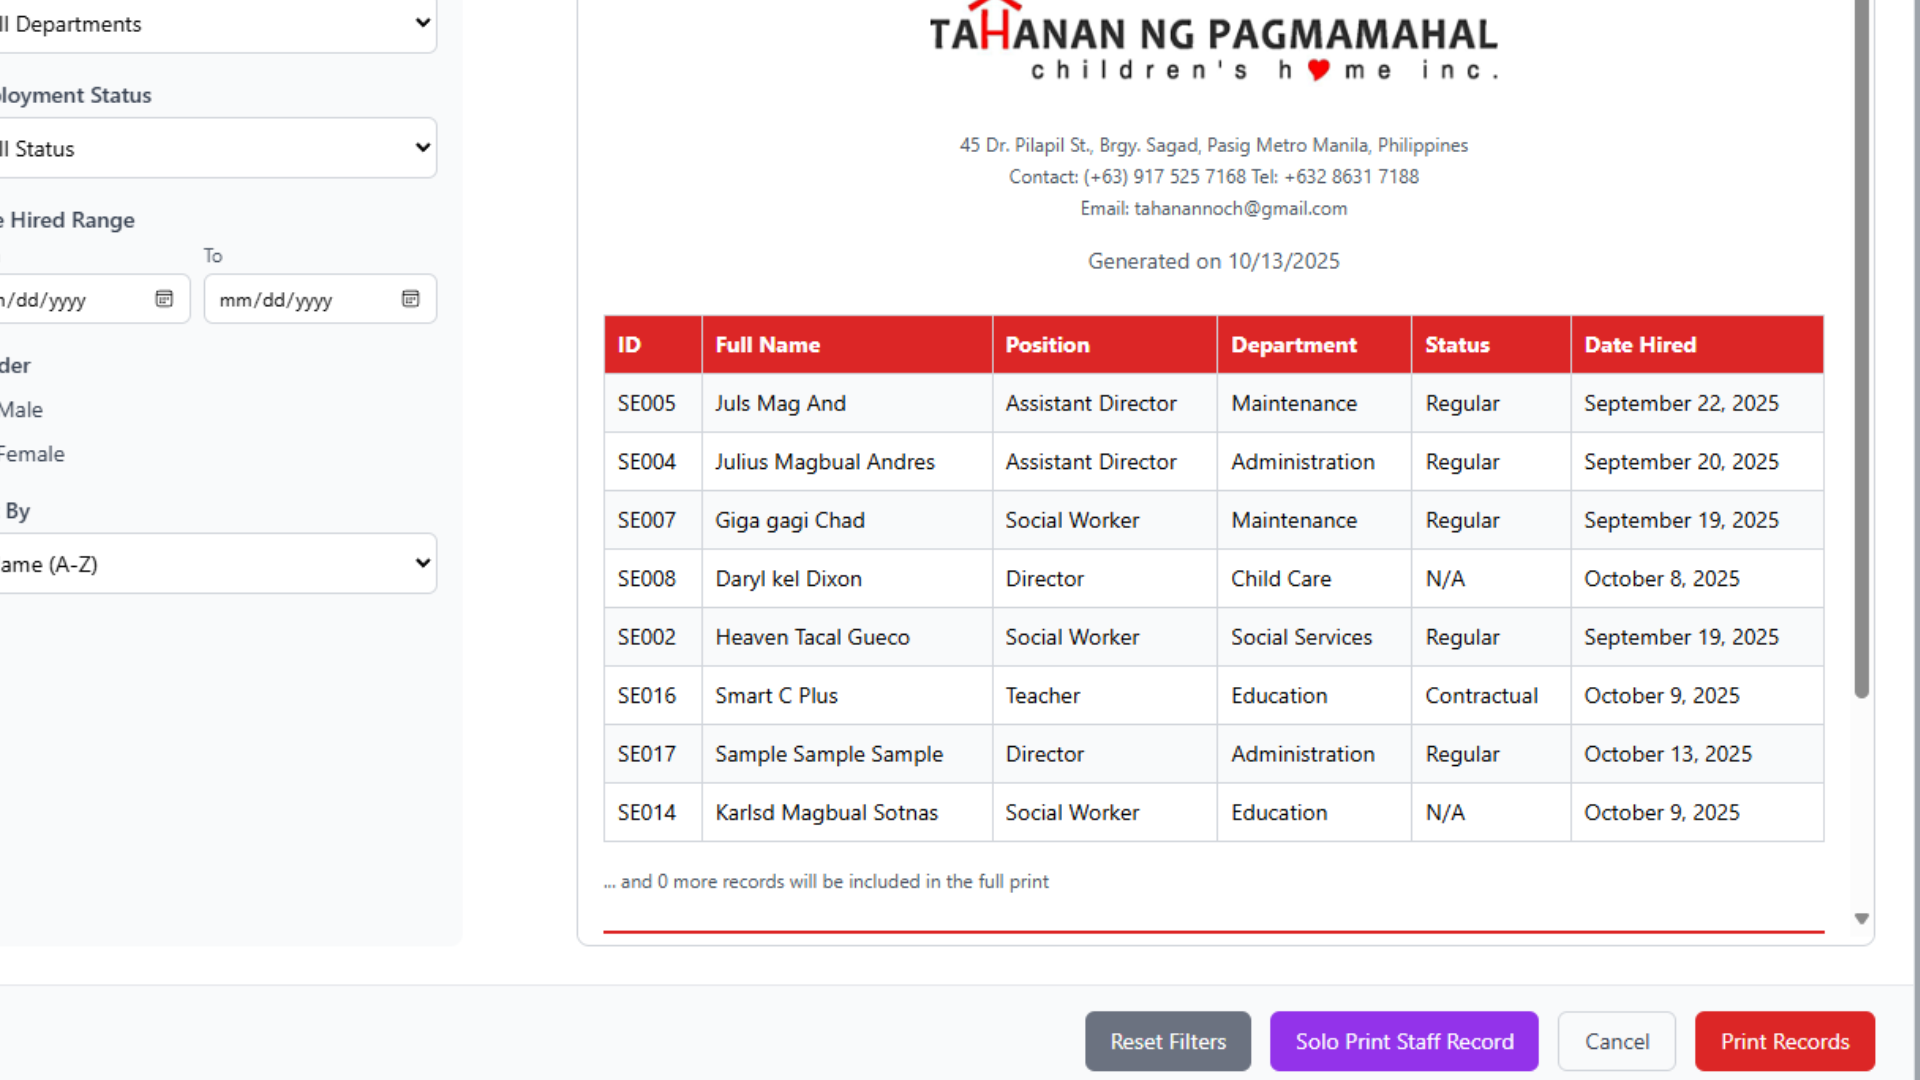Select the Male gender option
The height and width of the screenshot is (1080, 1920).
pyautogui.click(x=22, y=410)
